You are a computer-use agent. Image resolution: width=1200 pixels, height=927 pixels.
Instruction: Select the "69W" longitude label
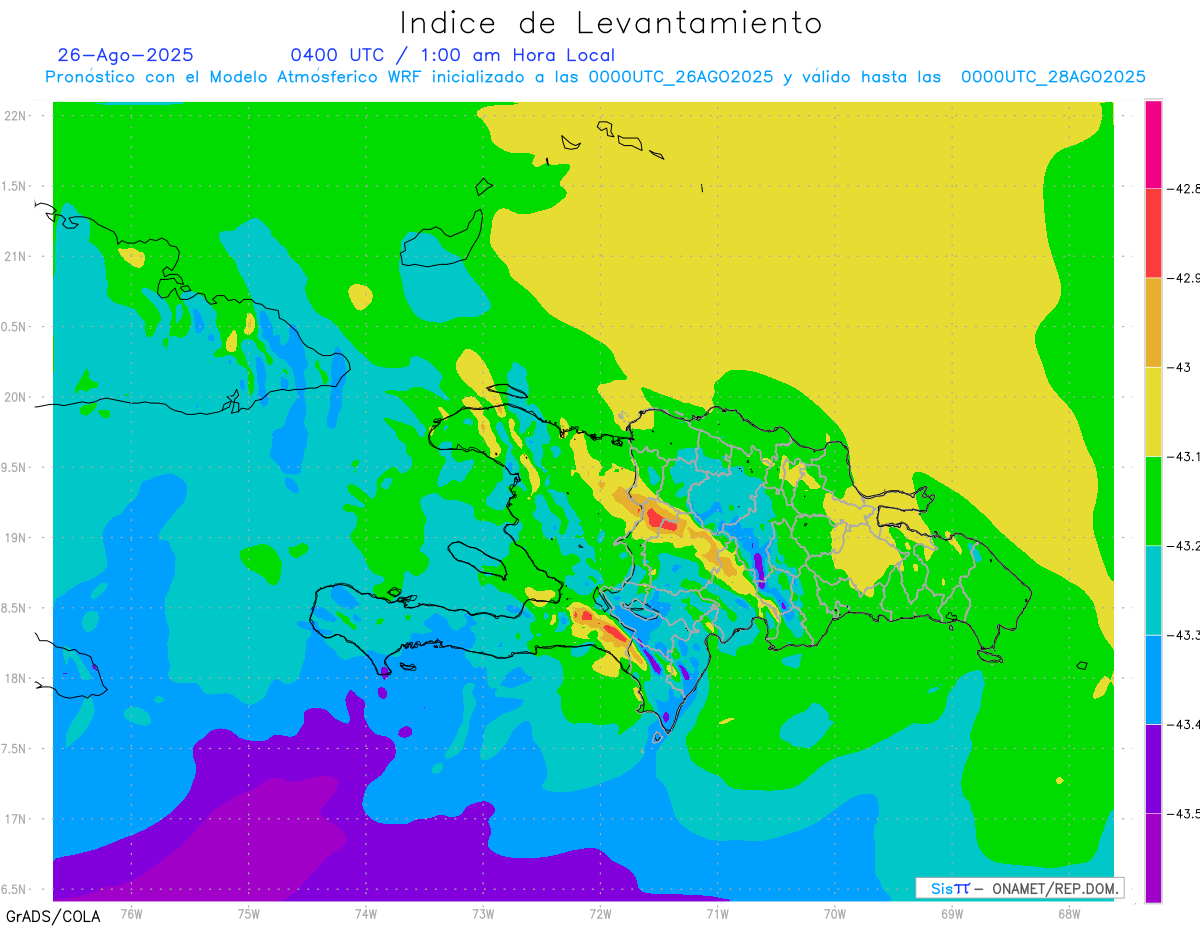point(952,913)
